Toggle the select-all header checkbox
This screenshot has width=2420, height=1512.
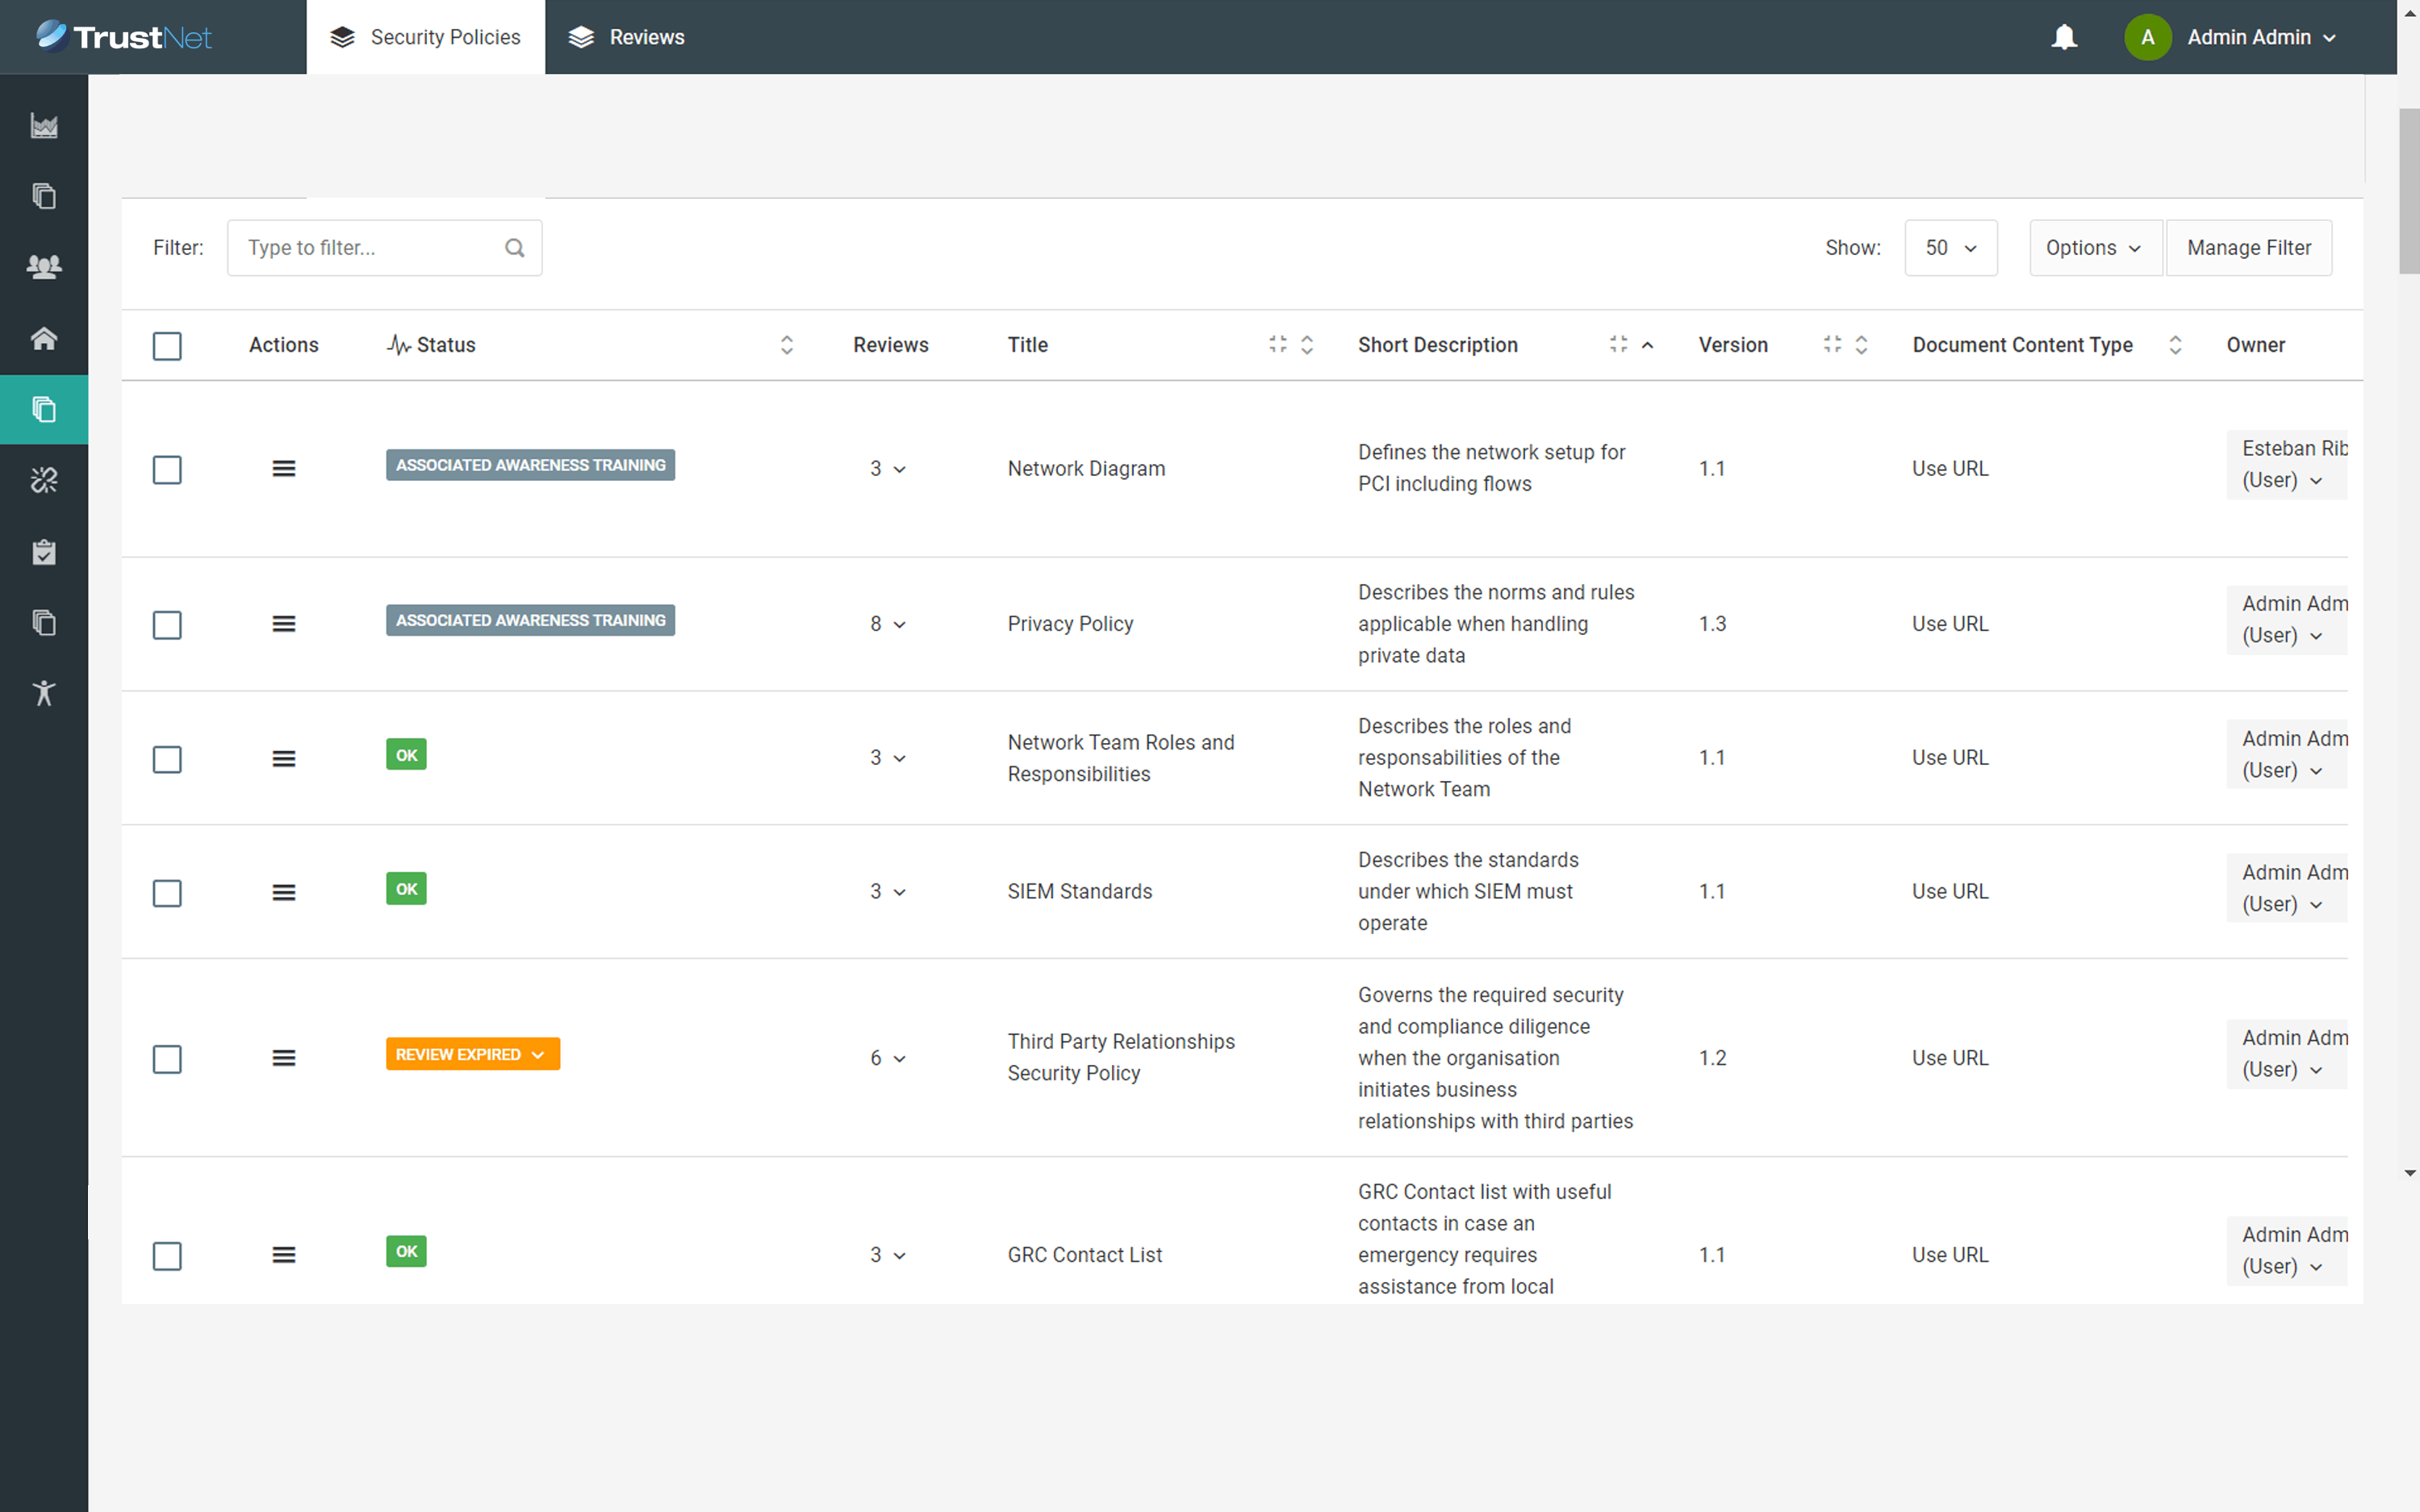point(167,346)
